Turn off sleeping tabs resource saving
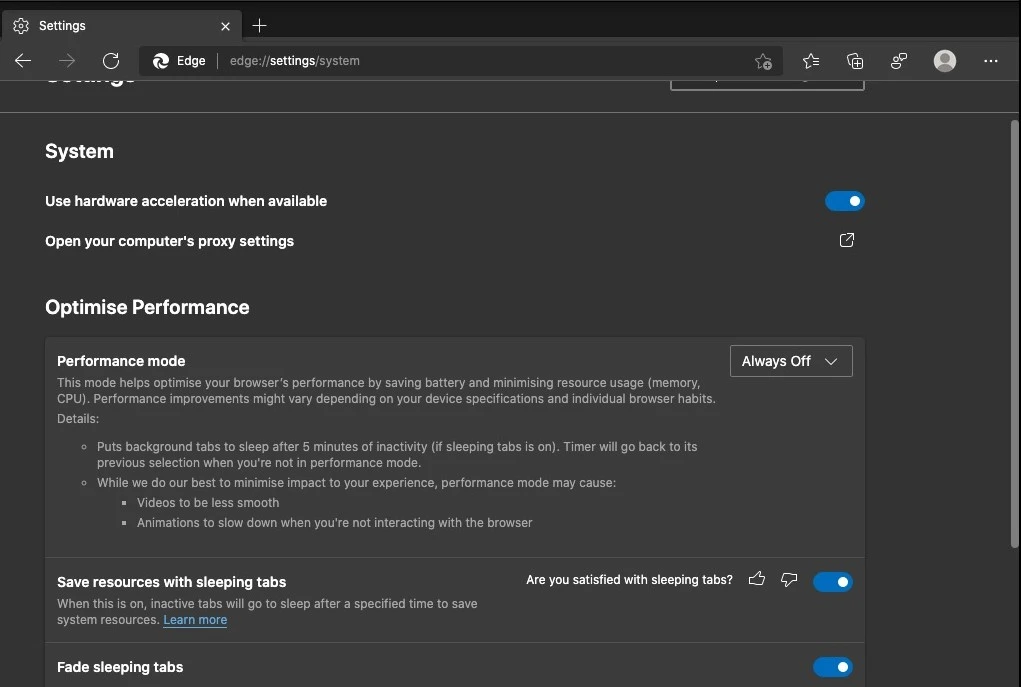Viewport: 1021px width, 687px height. [833, 581]
